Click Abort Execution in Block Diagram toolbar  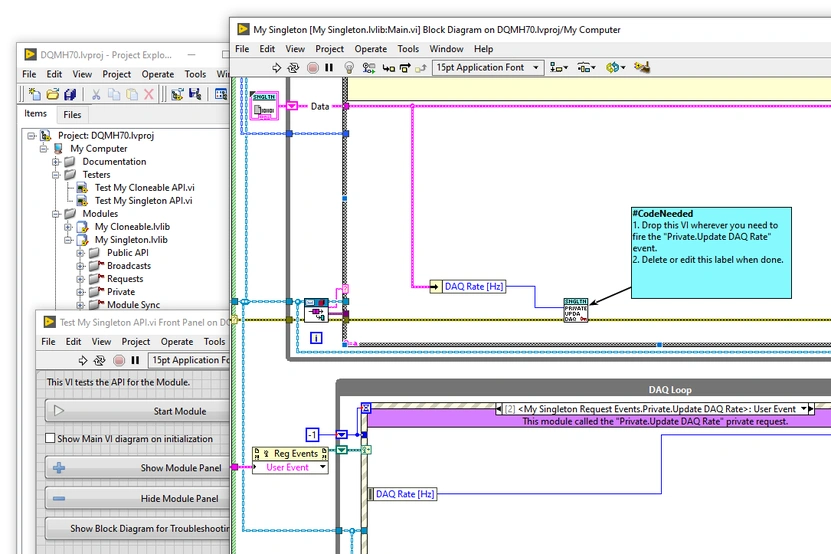[313, 68]
